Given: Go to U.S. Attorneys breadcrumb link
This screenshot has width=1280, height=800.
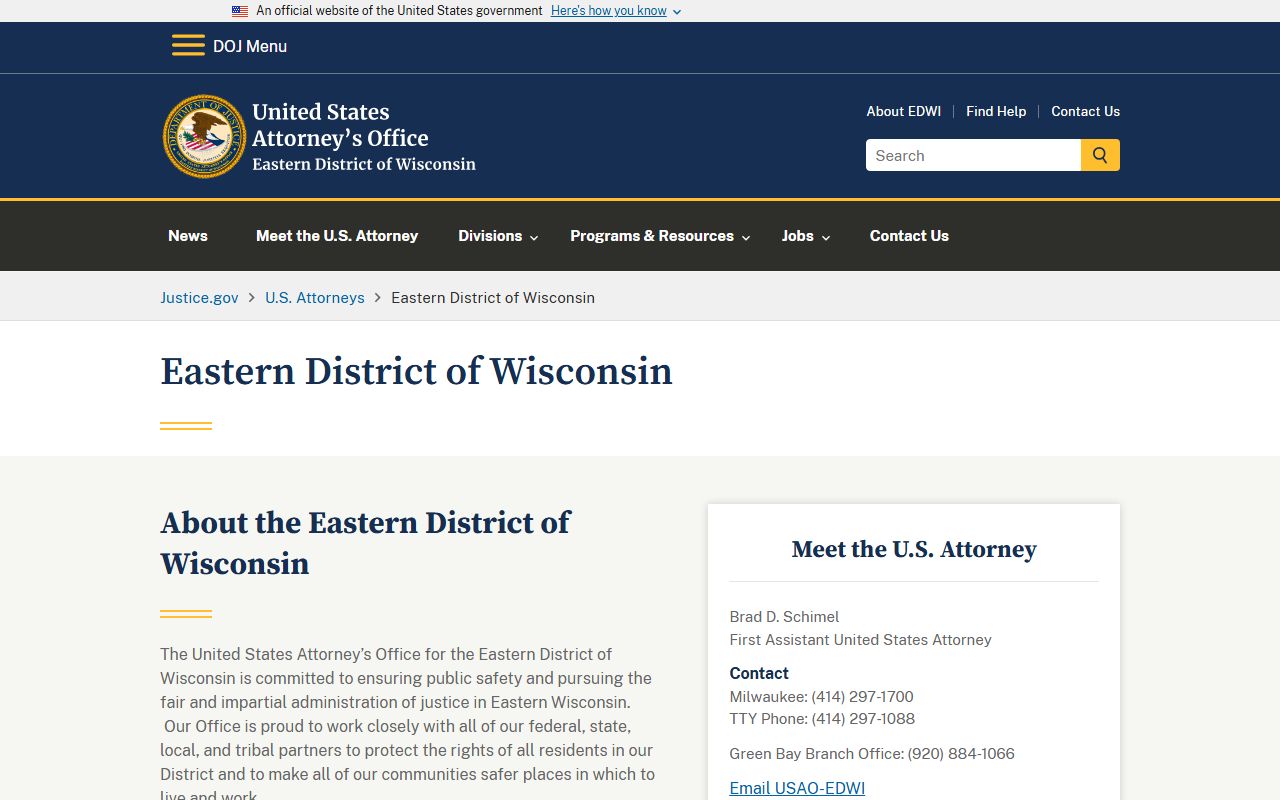Looking at the screenshot, I should [x=315, y=298].
